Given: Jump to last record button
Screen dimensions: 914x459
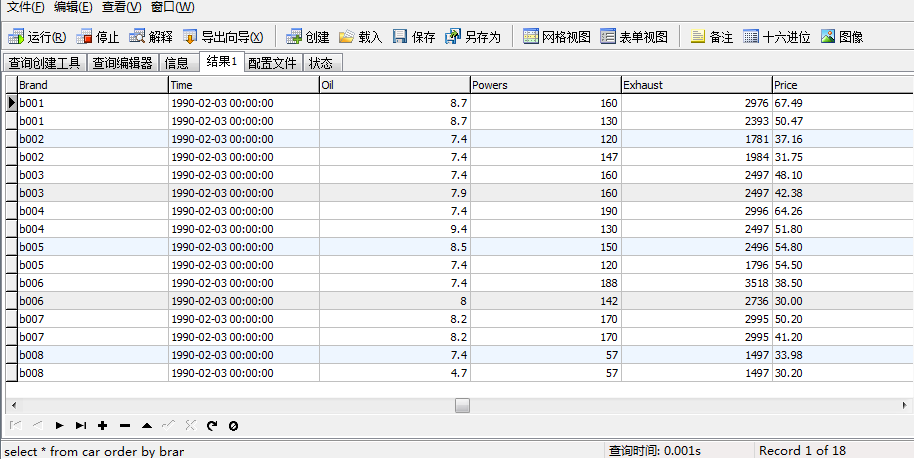Looking at the screenshot, I should point(81,426).
